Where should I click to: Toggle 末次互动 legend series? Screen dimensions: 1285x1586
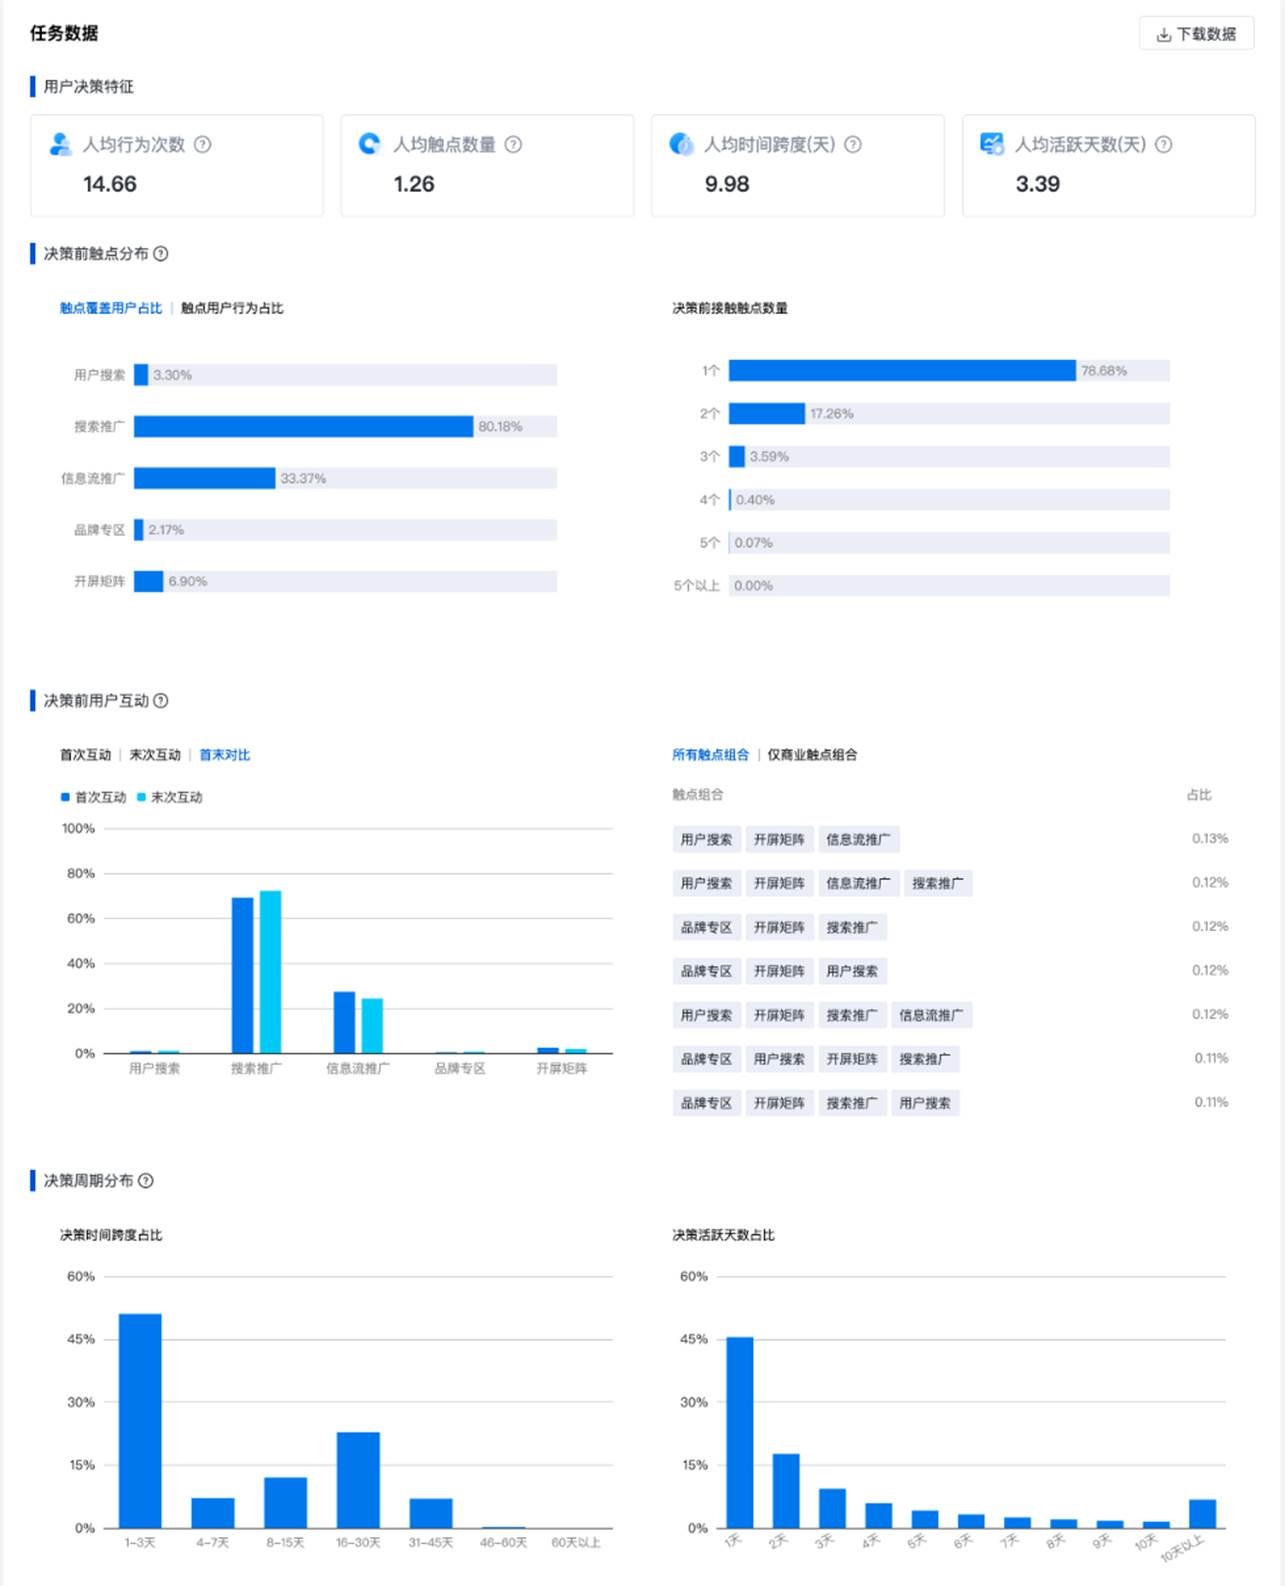[170, 798]
